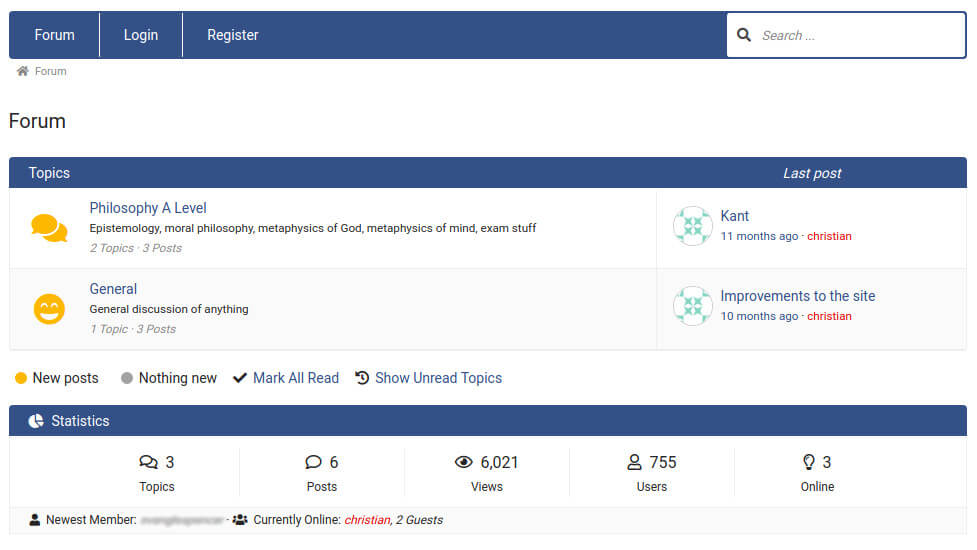Image resolution: width=977 pixels, height=550 pixels.
Task: Click the '11 months ago' timestamp
Action: click(x=759, y=236)
